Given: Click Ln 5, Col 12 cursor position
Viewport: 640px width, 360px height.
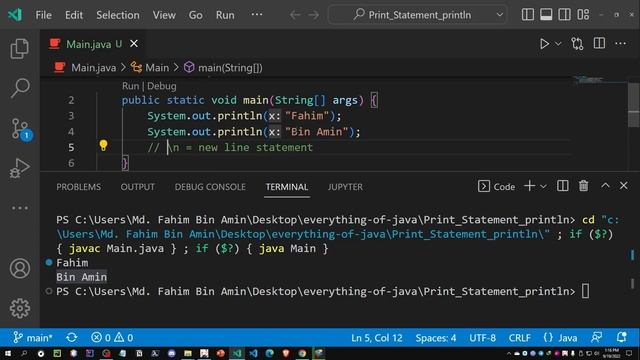Looking at the screenshot, I should click(x=376, y=338).
